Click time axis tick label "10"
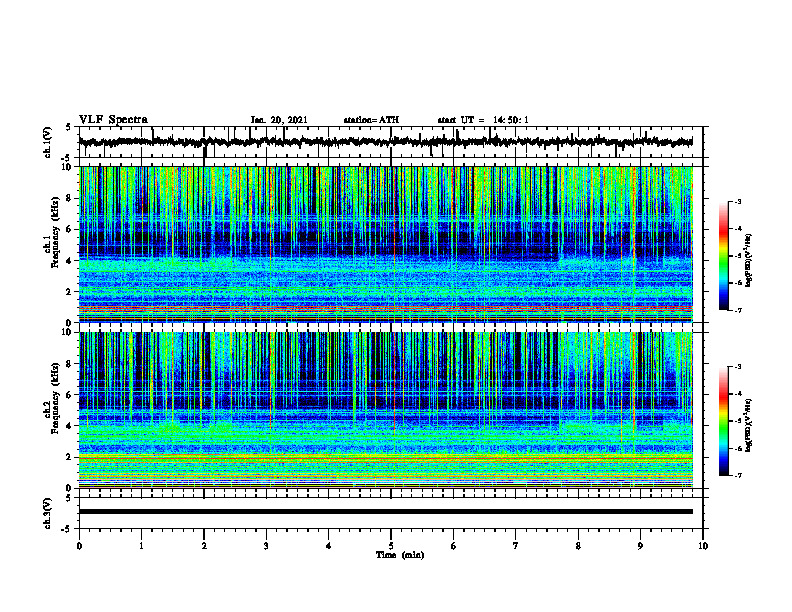Screen dimensions: 792x612 (x=703, y=546)
